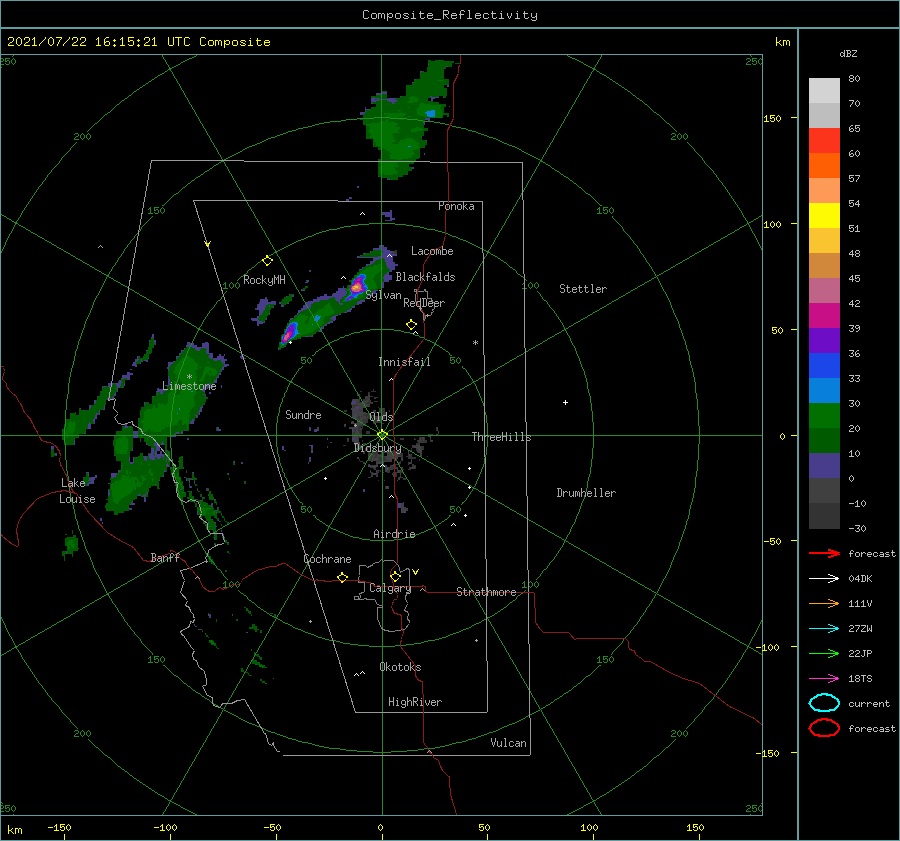Image resolution: width=900 pixels, height=841 pixels.
Task: Click the Blackfalds label on map
Action: (x=425, y=277)
